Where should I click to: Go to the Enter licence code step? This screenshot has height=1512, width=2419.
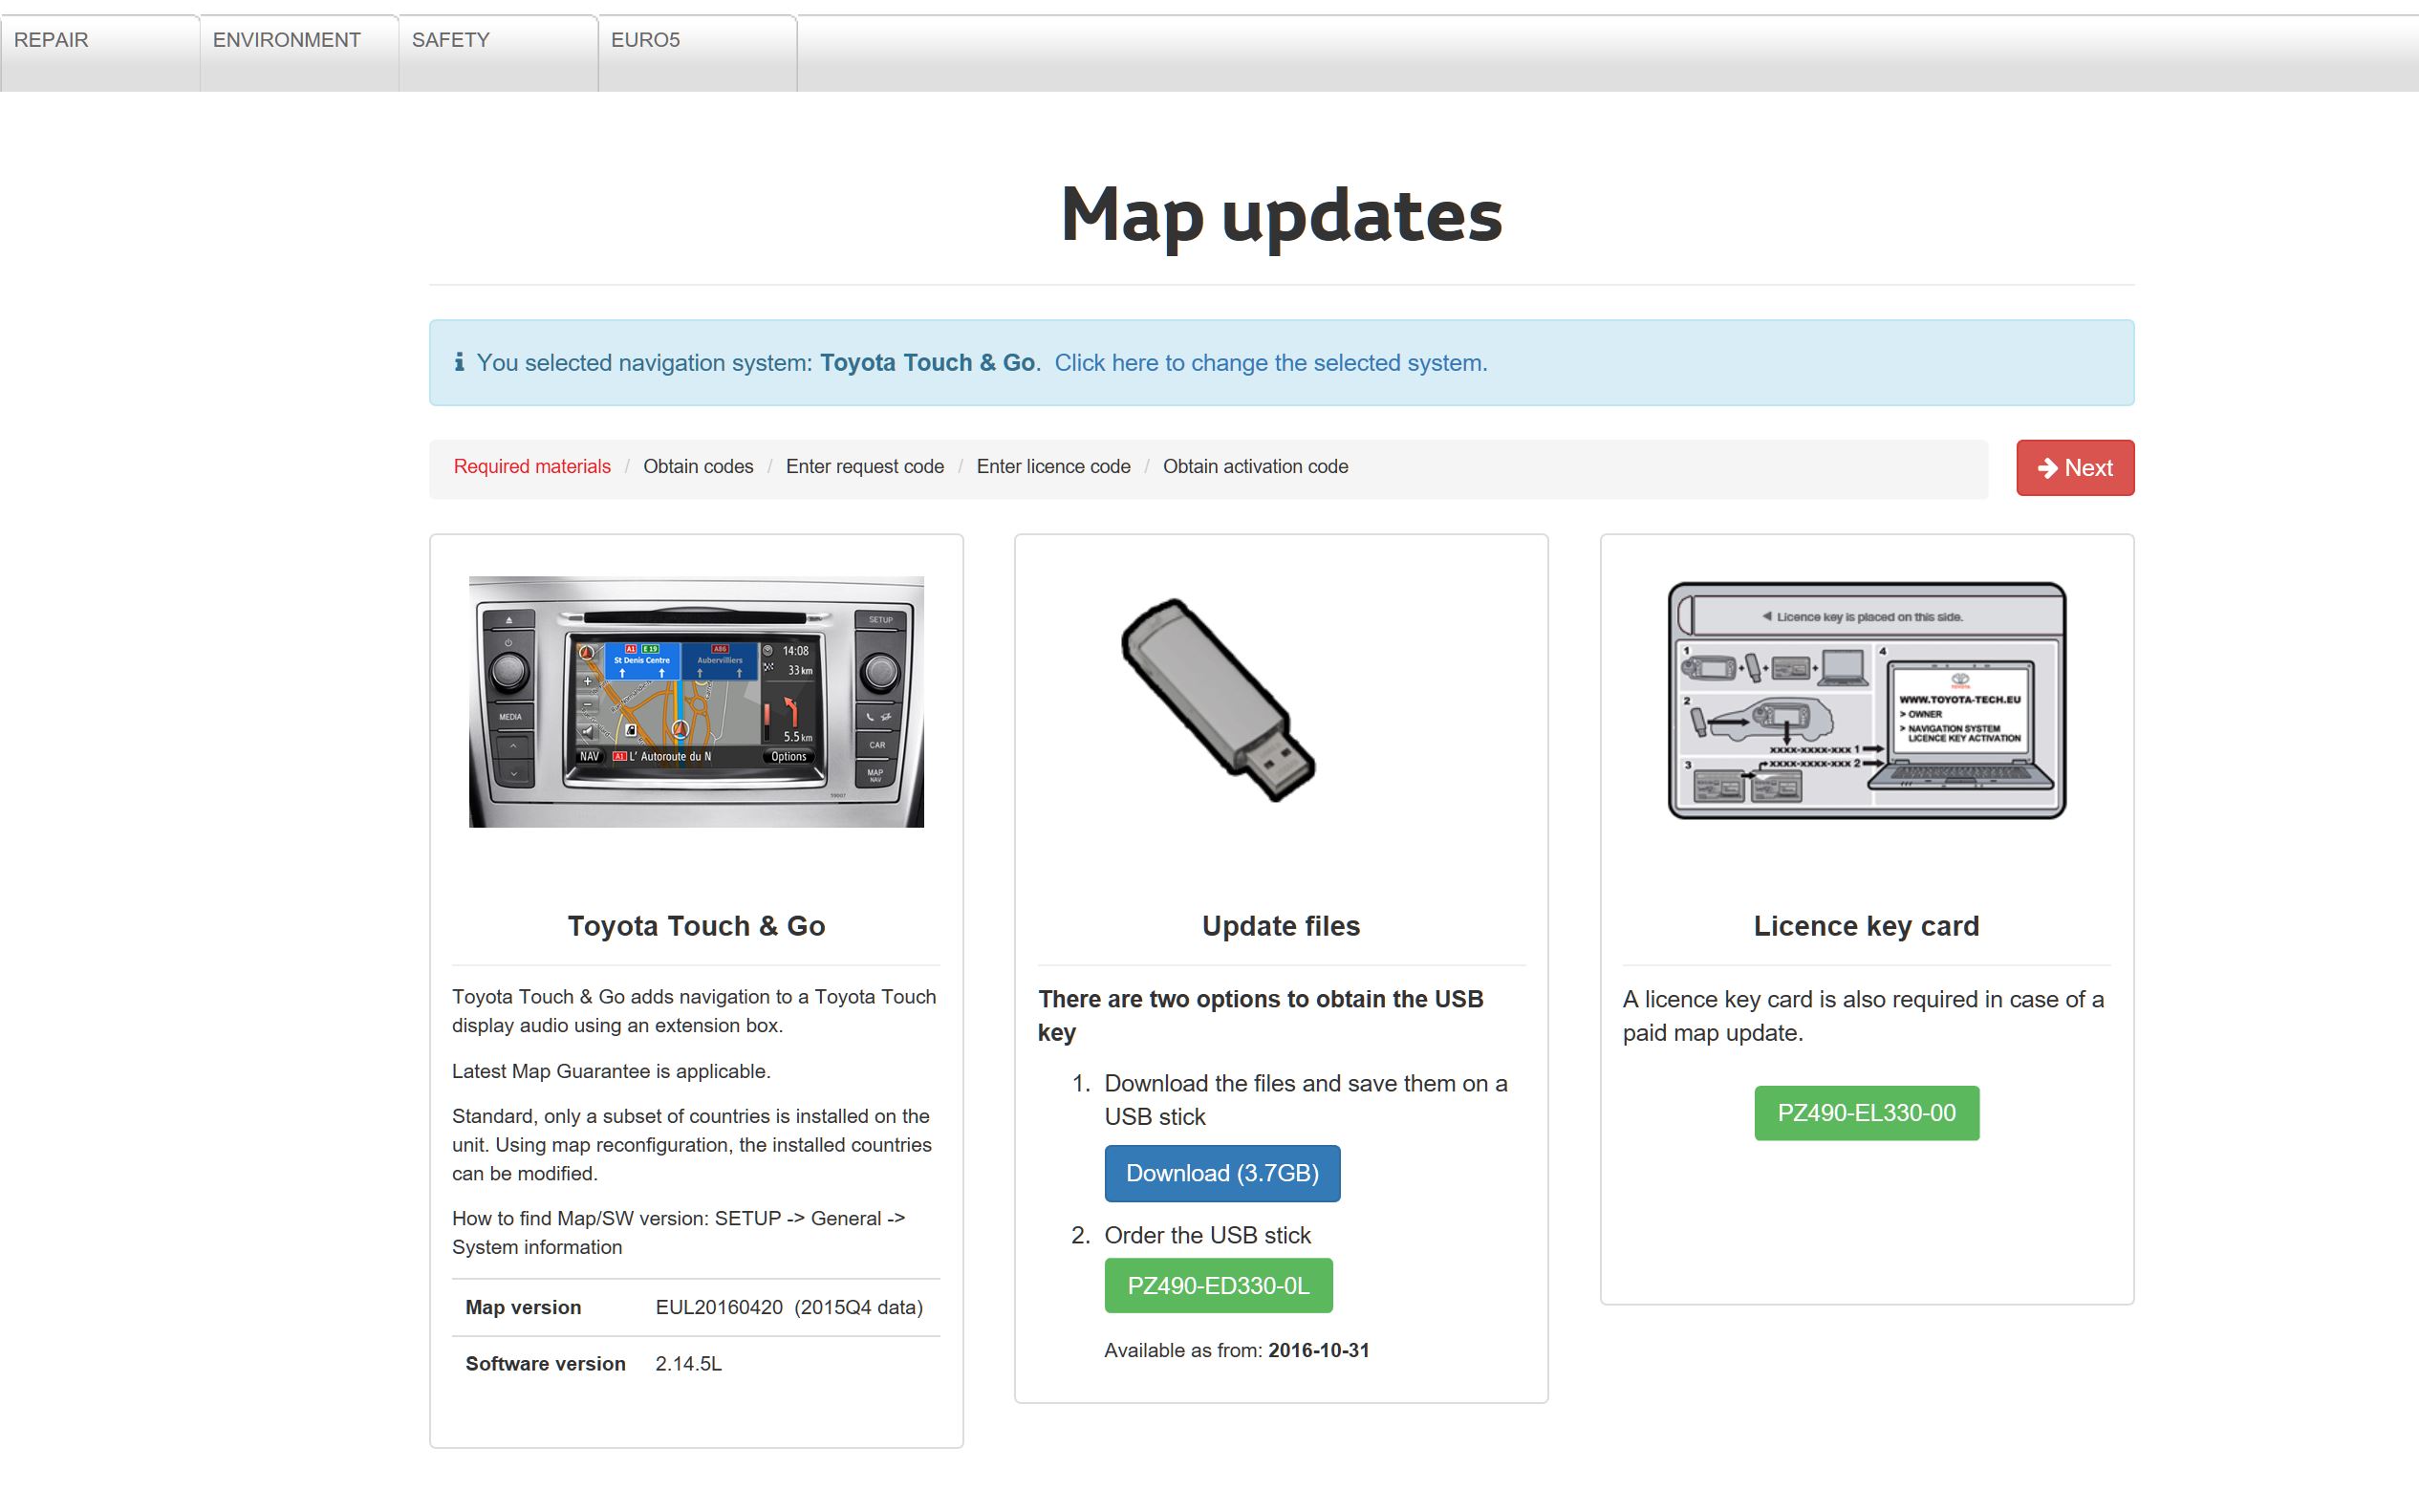pos(1053,467)
